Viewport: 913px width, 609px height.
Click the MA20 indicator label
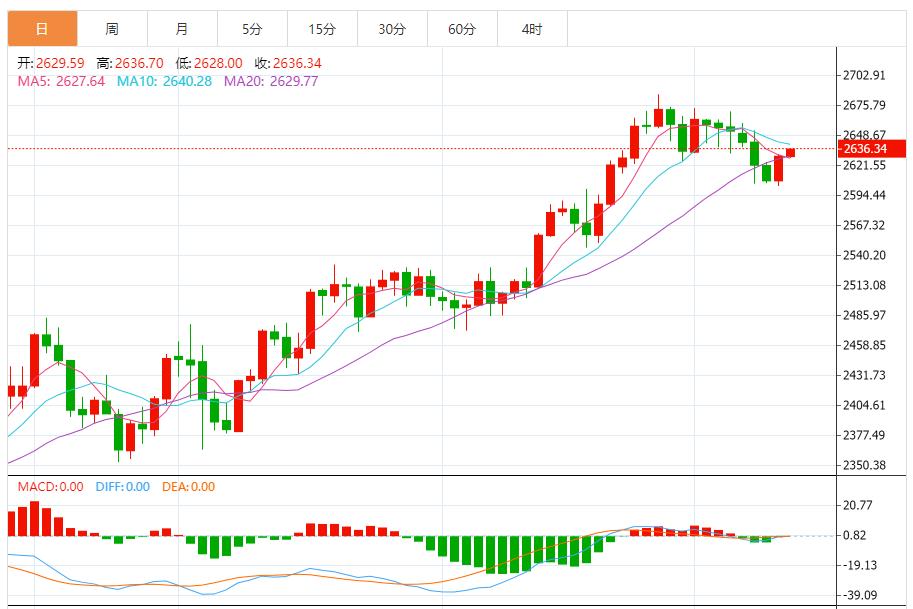click(x=271, y=81)
